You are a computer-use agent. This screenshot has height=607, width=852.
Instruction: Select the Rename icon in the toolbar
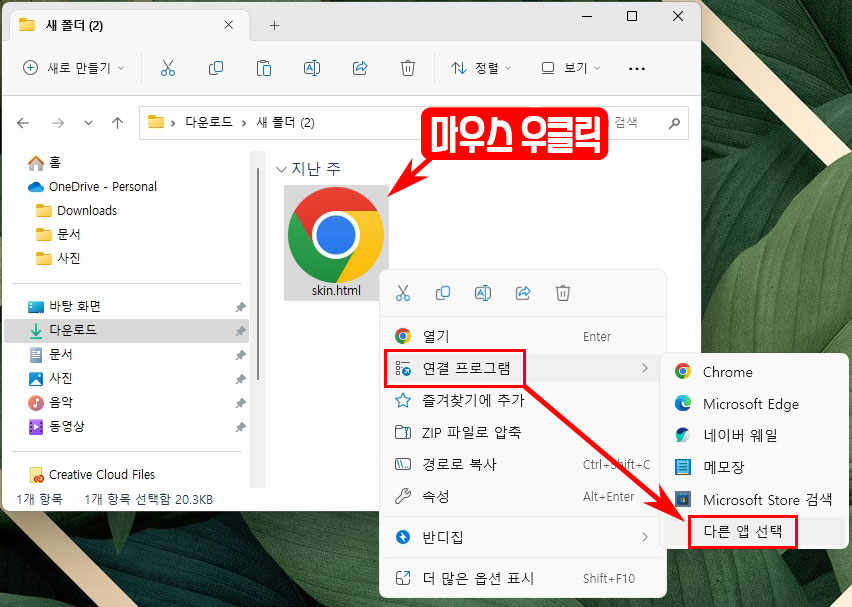[311, 69]
